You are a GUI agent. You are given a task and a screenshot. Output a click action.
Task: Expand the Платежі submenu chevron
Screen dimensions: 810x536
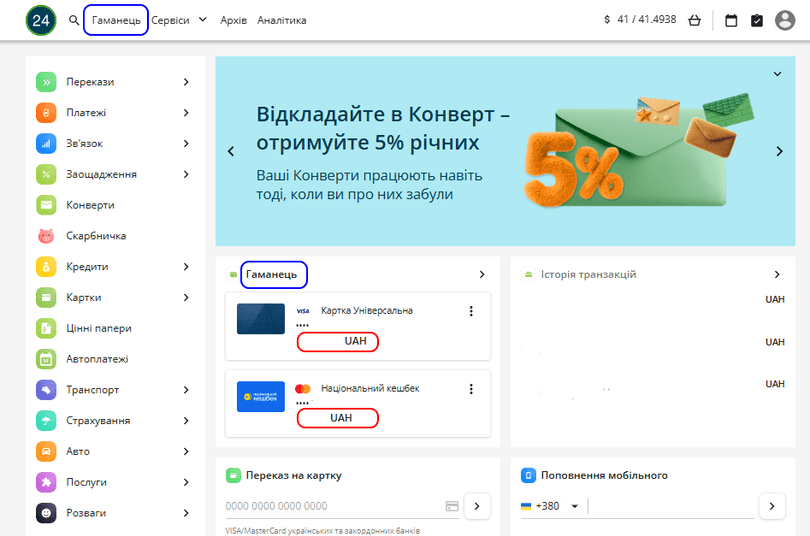tap(186, 113)
